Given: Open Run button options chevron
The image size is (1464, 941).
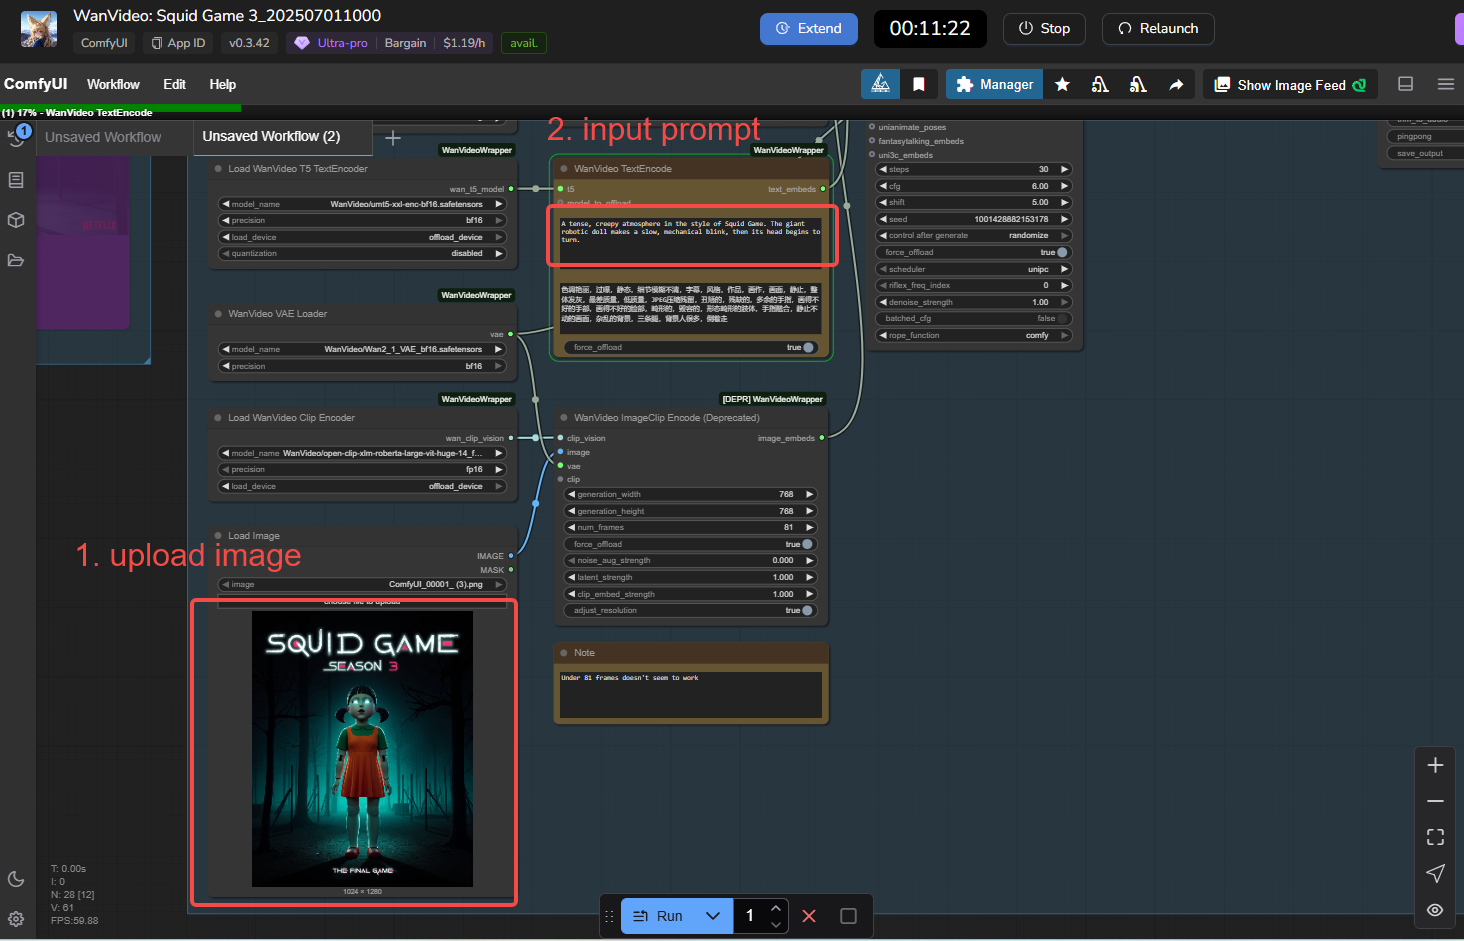Looking at the screenshot, I should tap(713, 916).
